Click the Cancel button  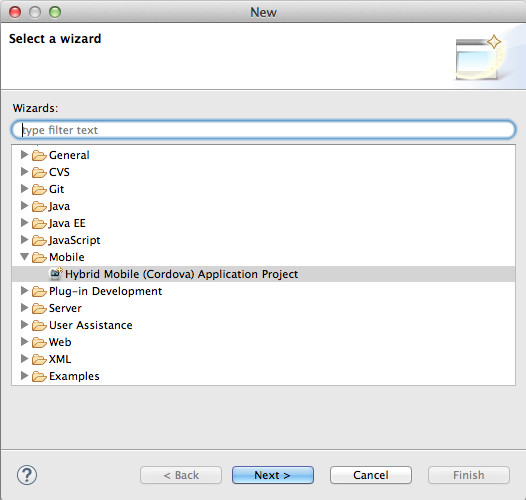[371, 475]
